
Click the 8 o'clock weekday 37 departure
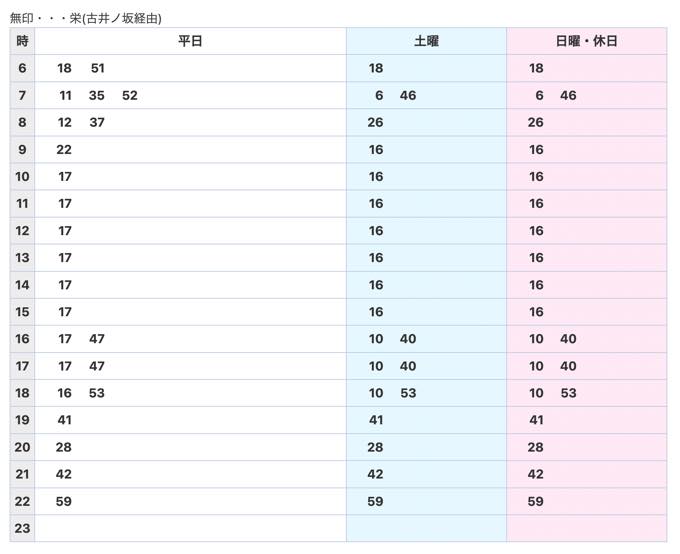point(97,122)
